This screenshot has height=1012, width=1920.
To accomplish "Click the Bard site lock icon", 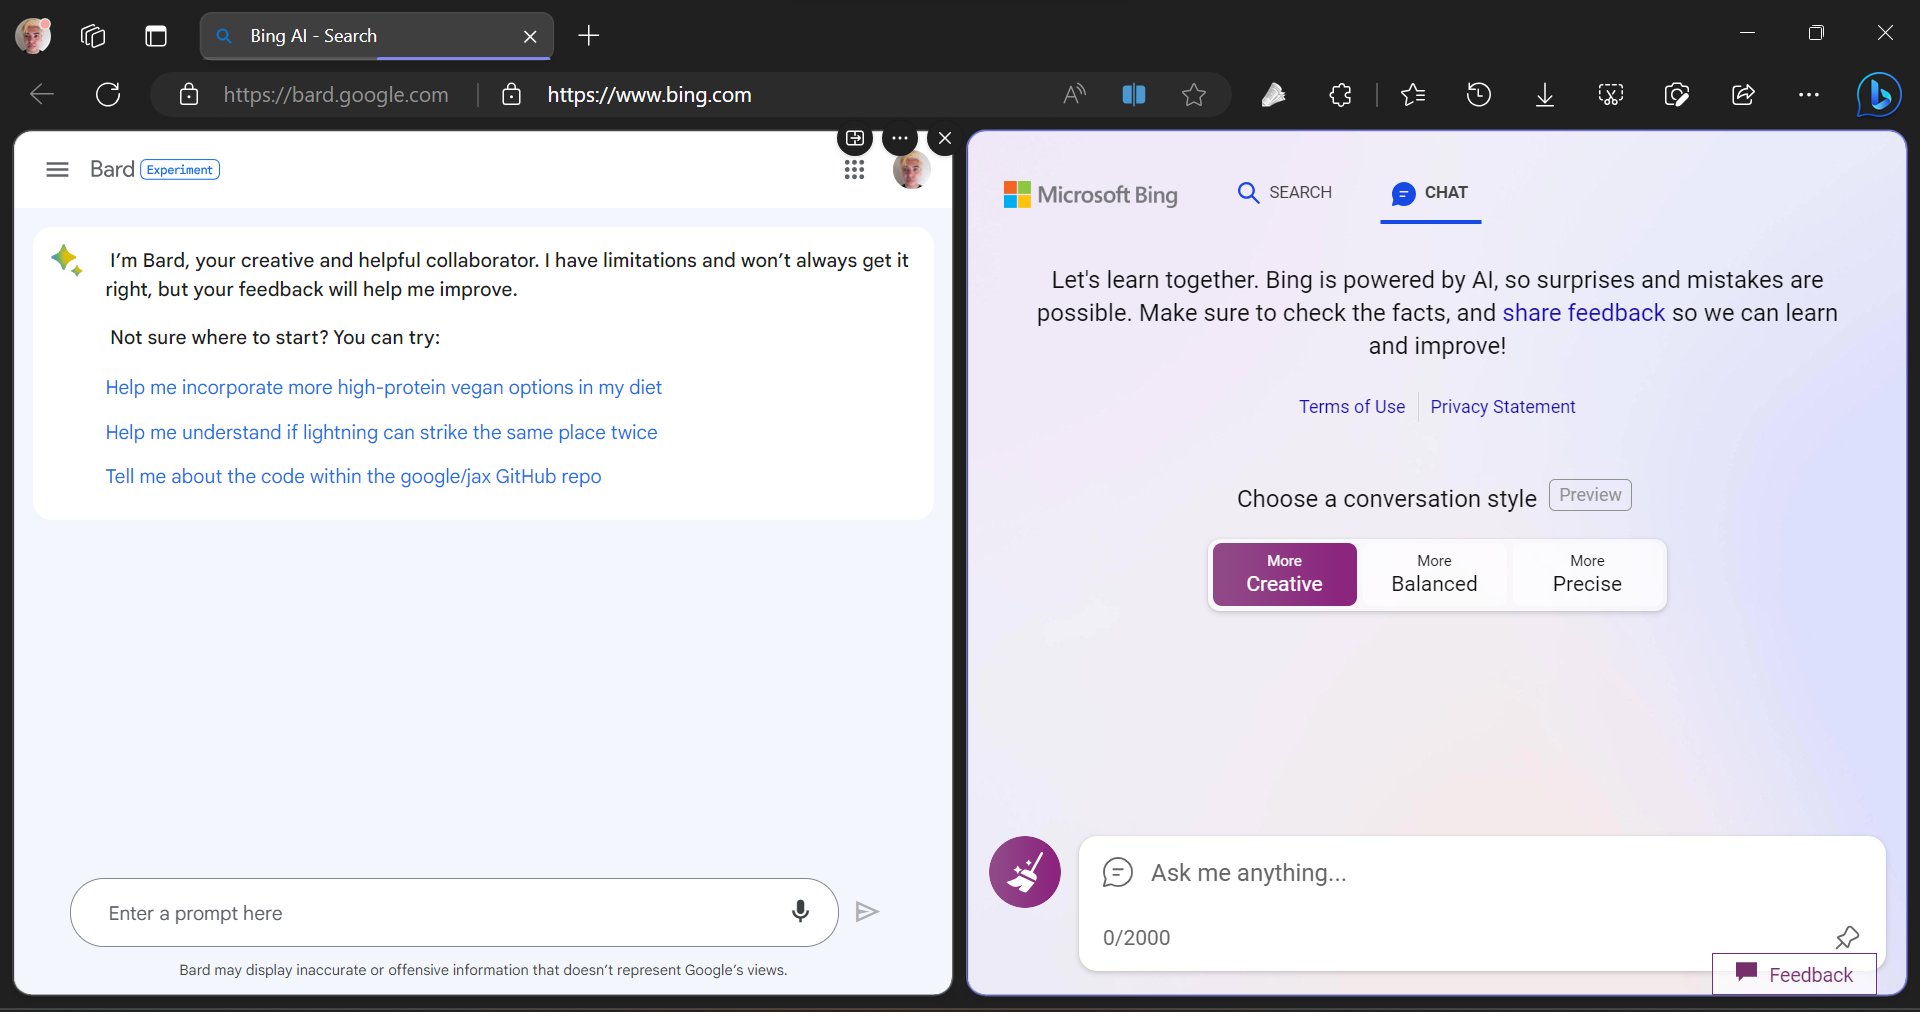I will 189,95.
